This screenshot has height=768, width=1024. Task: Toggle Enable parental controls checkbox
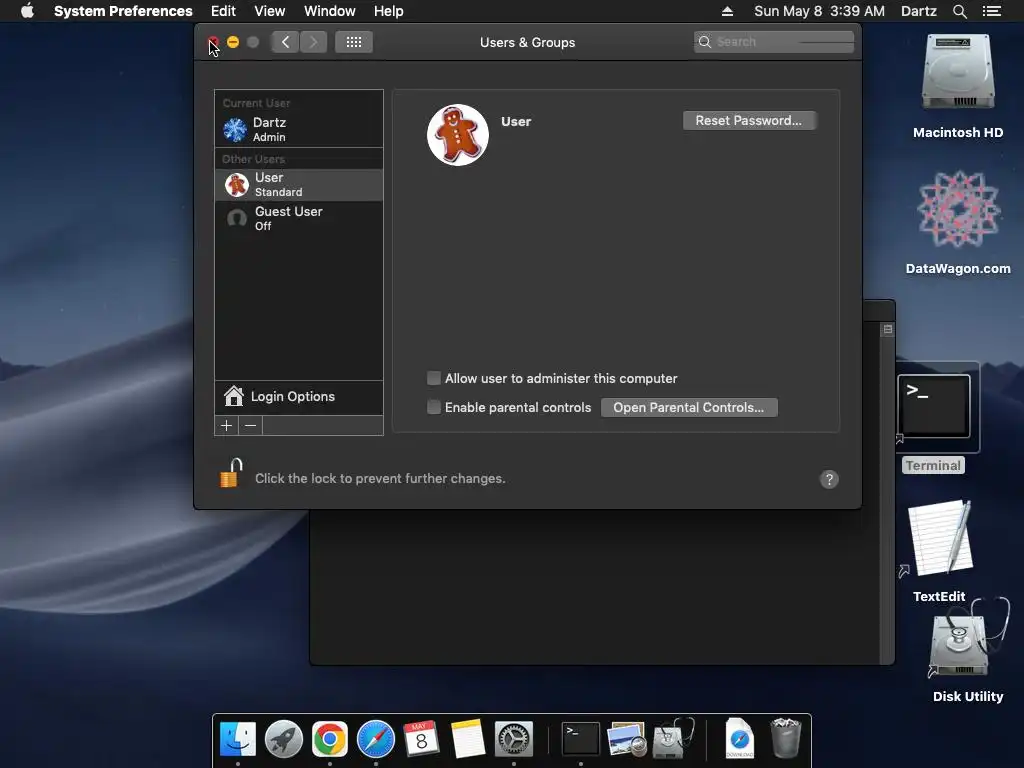pyautogui.click(x=434, y=408)
